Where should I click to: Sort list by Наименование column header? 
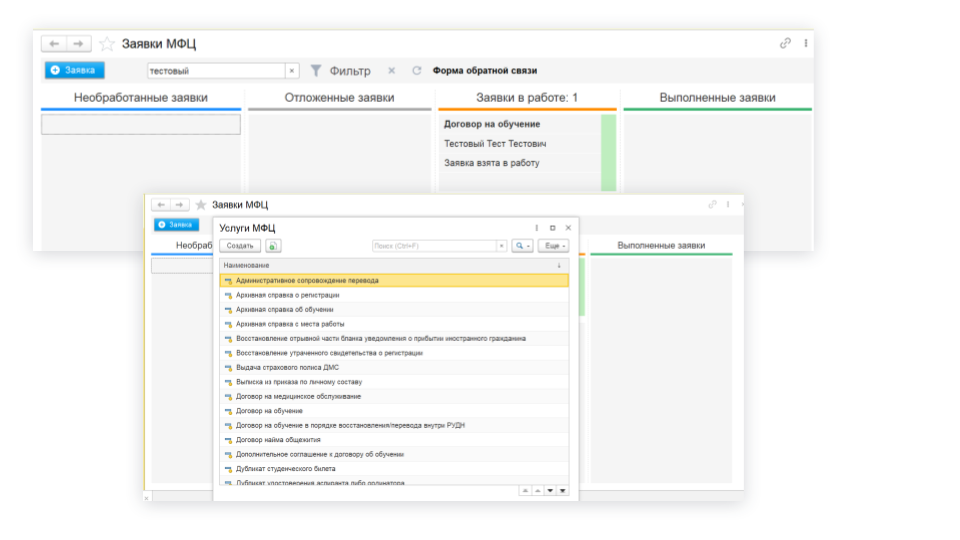pyautogui.click(x=246, y=265)
